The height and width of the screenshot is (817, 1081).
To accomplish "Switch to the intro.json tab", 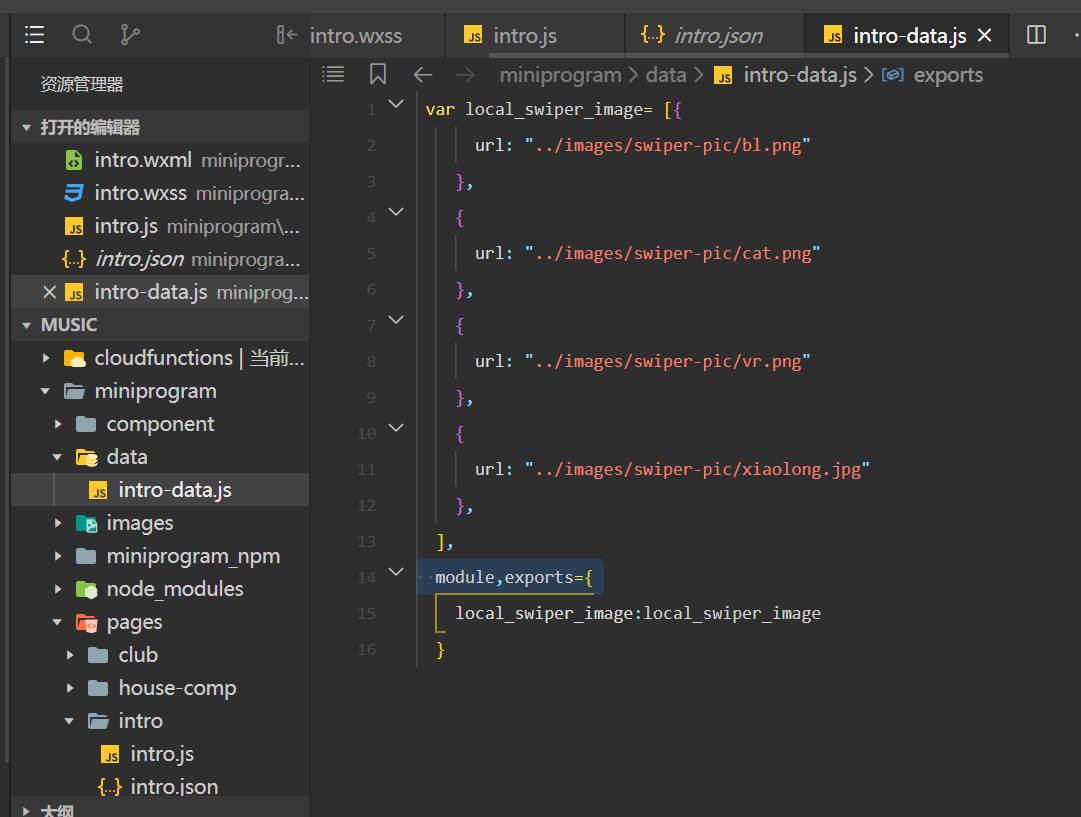I will [717, 36].
